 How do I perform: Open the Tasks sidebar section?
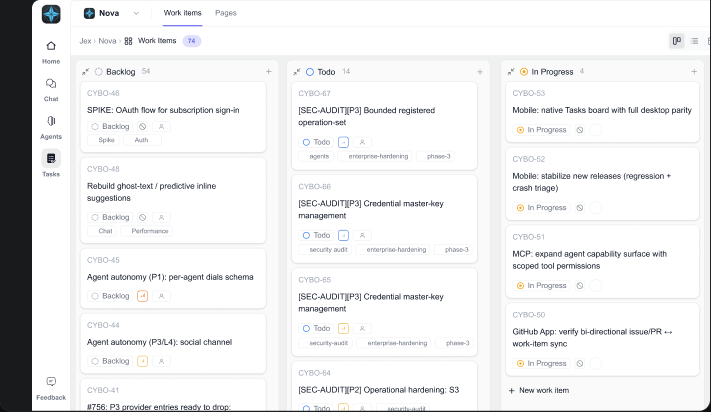click(x=51, y=164)
